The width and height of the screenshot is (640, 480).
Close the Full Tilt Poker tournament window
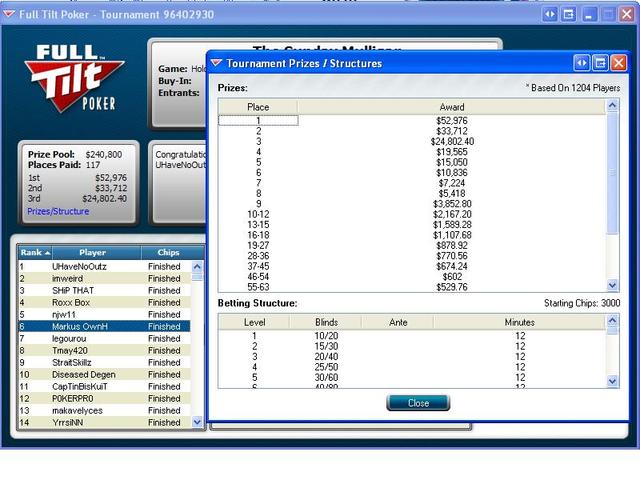627,15
